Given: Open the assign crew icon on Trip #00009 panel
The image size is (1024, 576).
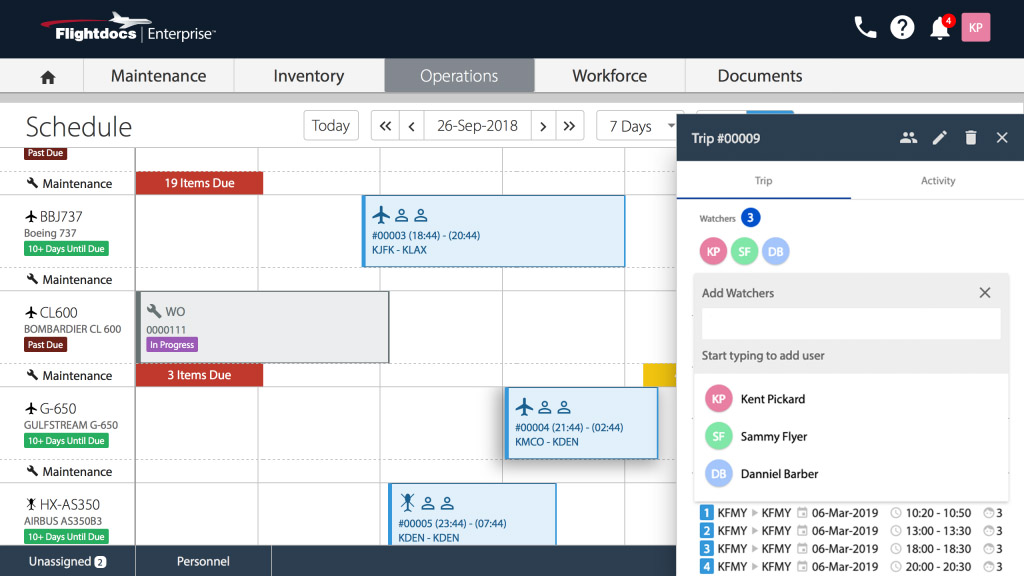Looking at the screenshot, I should [908, 137].
